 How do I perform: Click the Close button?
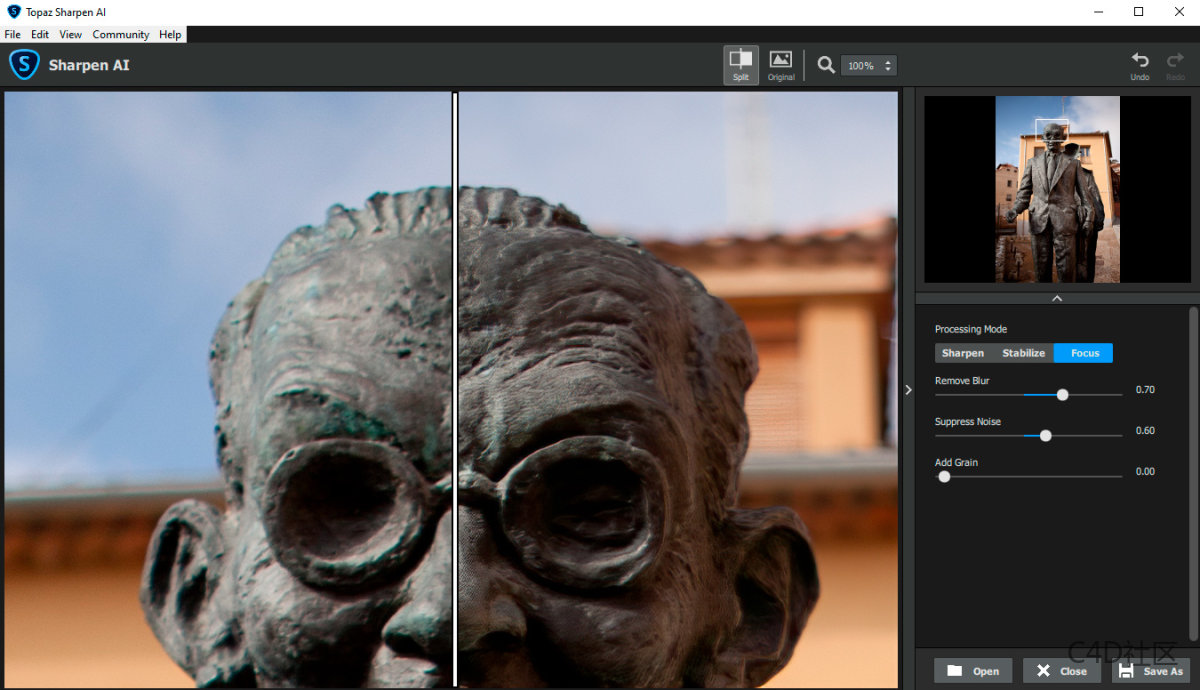click(x=1061, y=670)
